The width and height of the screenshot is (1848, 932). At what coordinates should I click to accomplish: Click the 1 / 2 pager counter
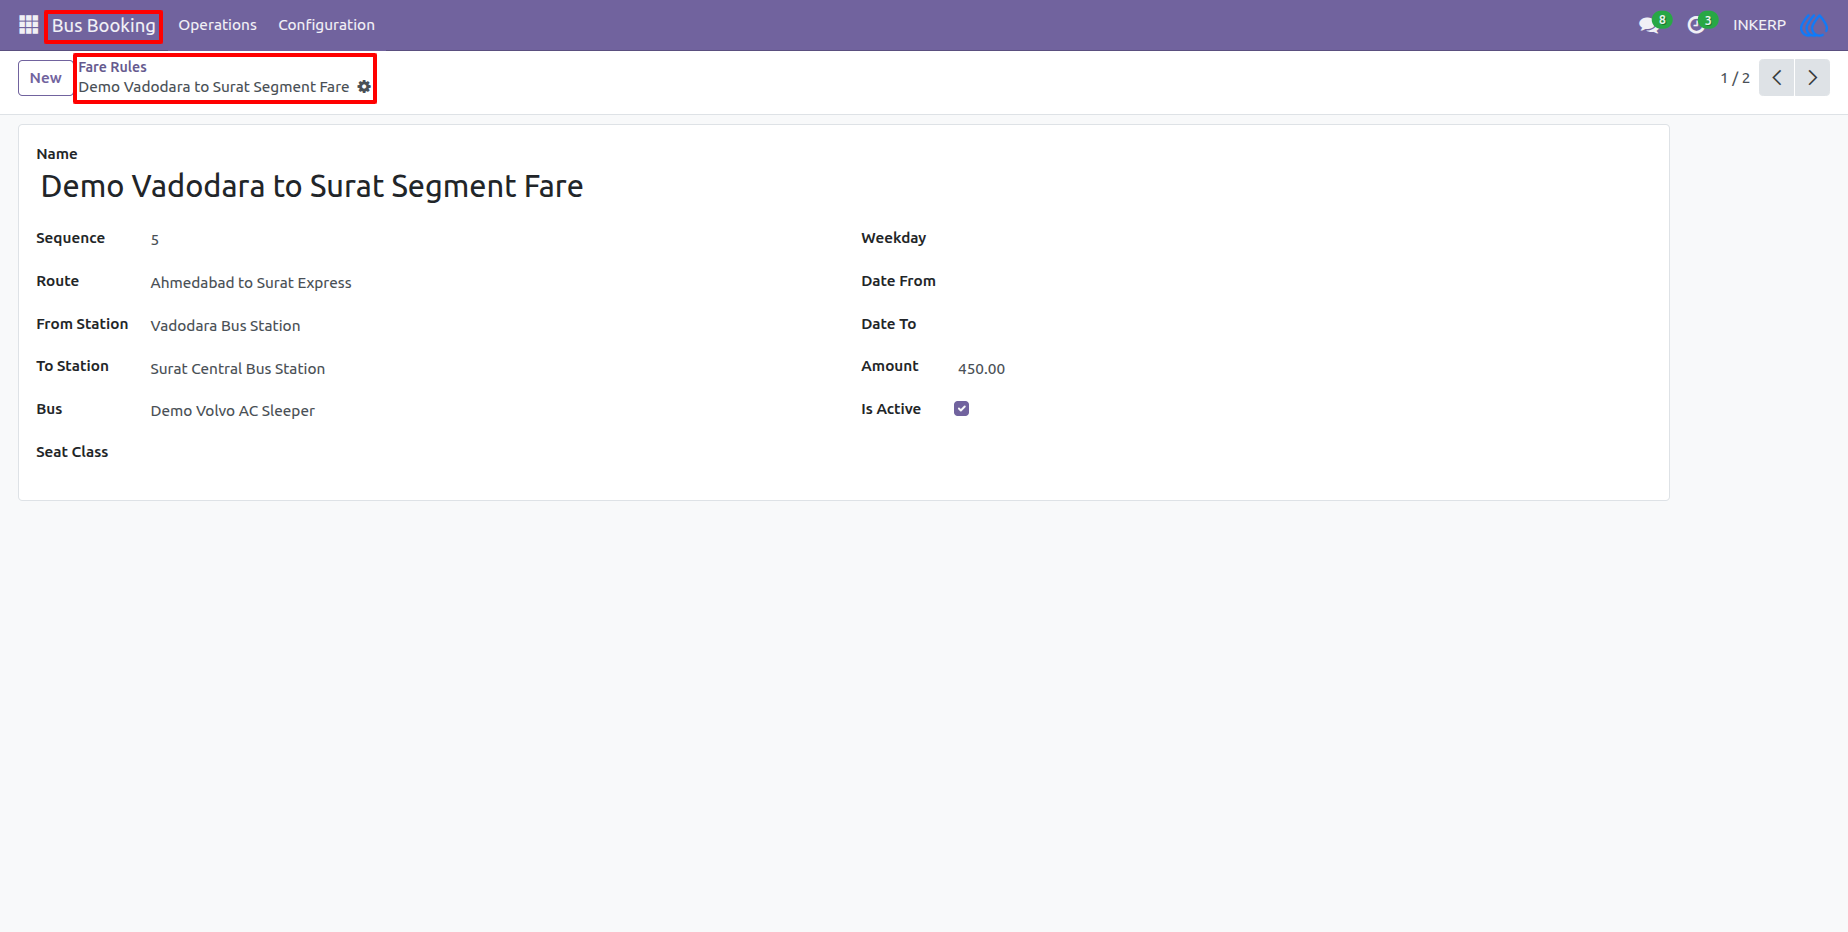click(1735, 78)
